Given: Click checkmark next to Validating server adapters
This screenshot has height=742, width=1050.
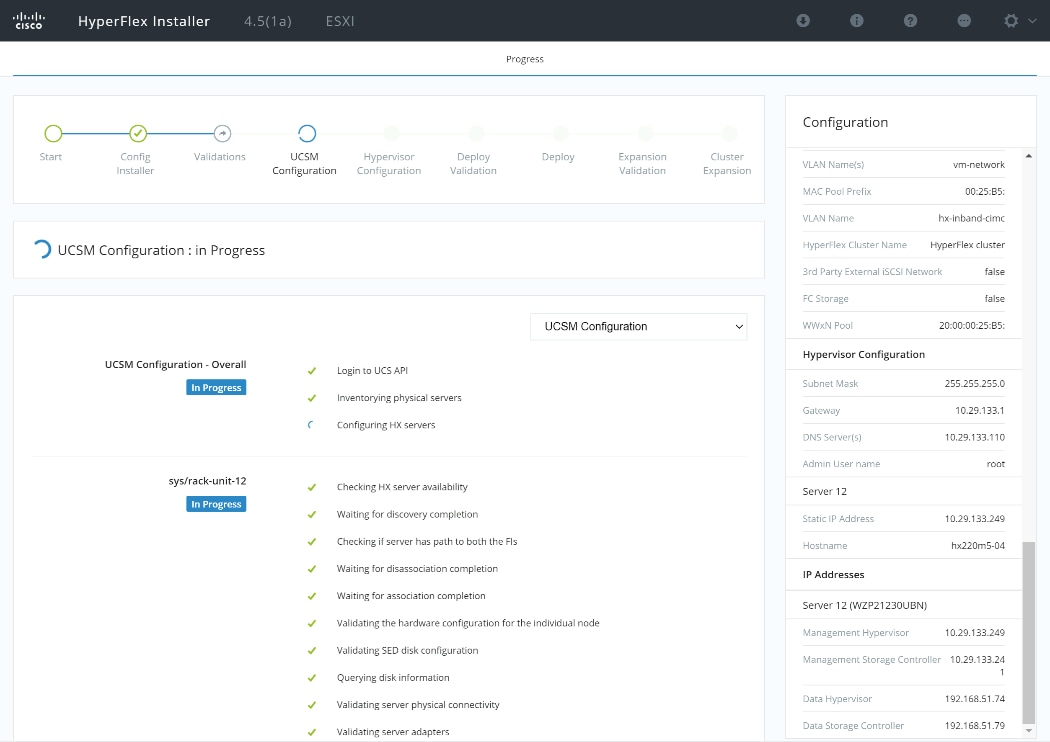Looking at the screenshot, I should [311, 732].
